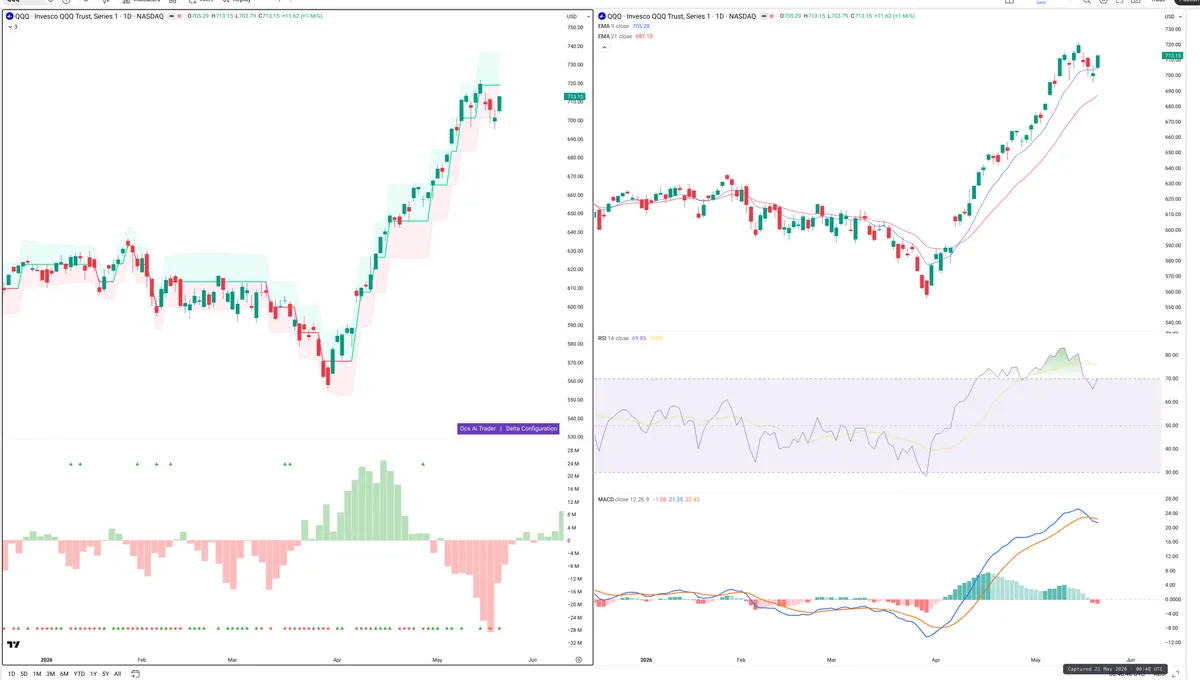Click the TradingView logo in left chart
1200x680 pixels.
[14, 645]
